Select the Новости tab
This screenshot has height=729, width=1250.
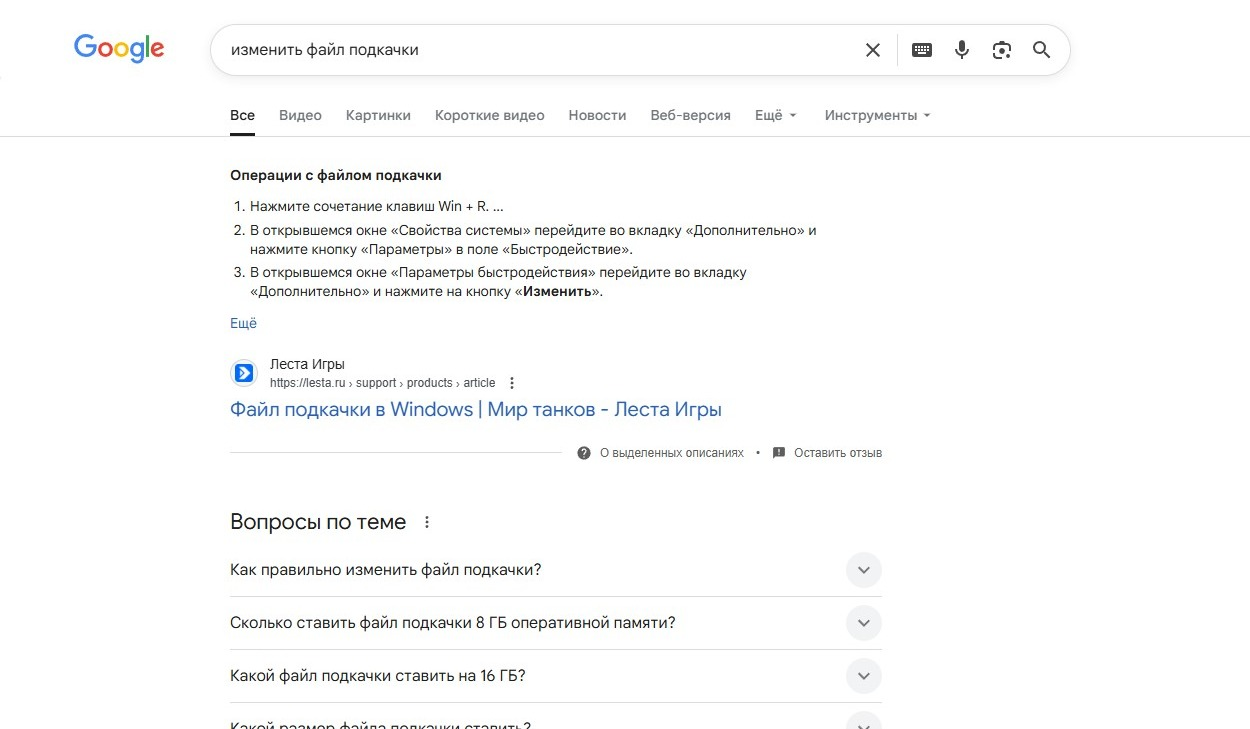tap(597, 115)
